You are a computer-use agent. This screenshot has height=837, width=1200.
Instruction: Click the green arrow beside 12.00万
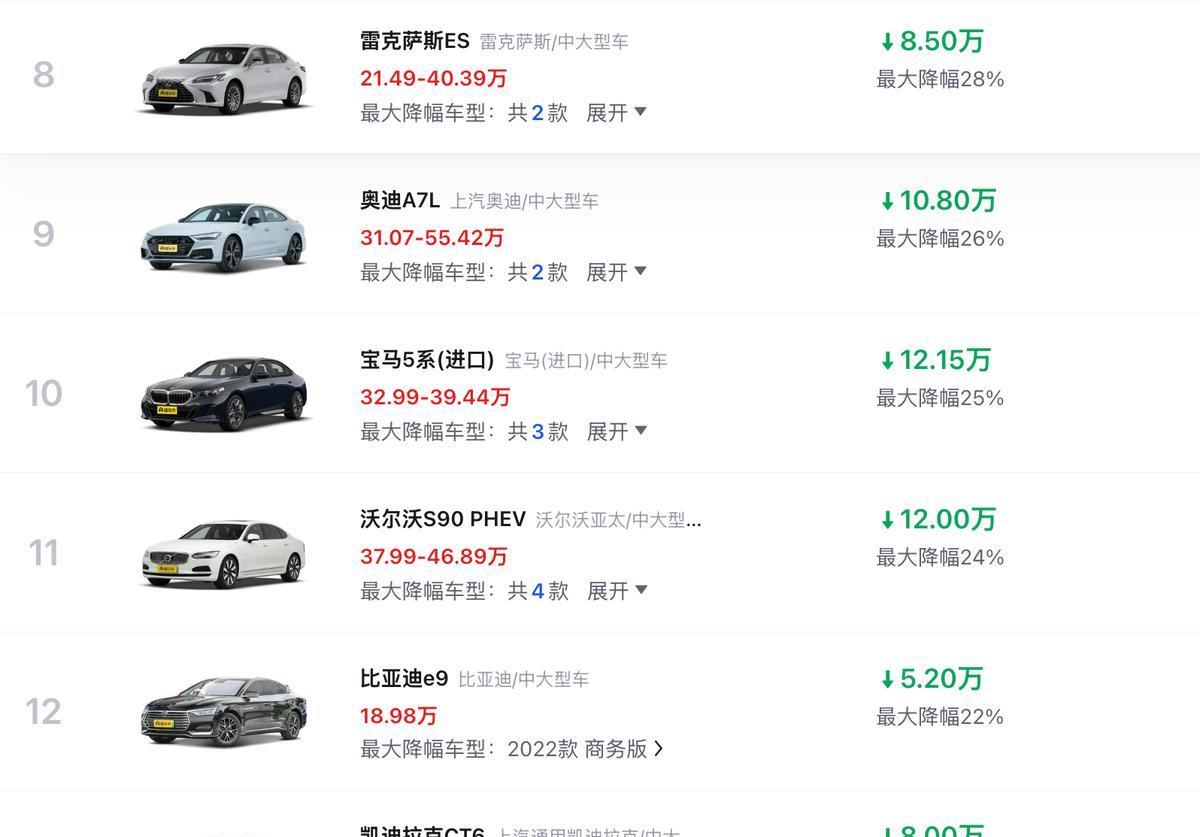click(887, 520)
